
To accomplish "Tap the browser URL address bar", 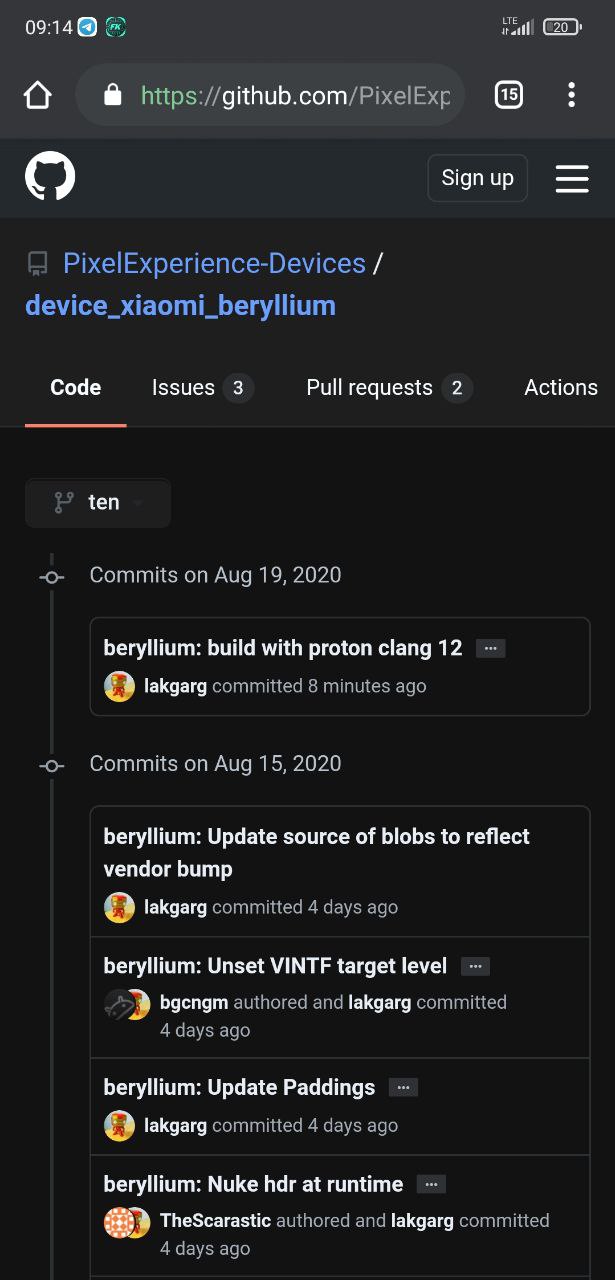I will [295, 95].
